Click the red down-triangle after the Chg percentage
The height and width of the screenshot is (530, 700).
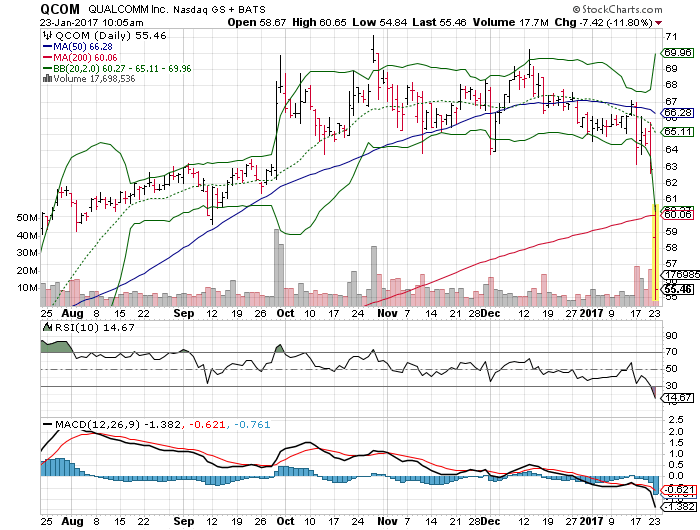(659, 23)
